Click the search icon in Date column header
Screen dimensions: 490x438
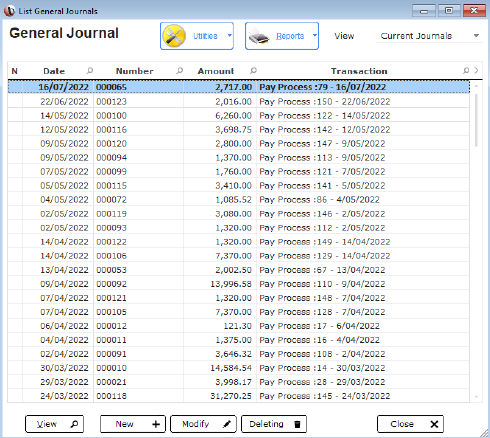pyautogui.click(x=89, y=71)
